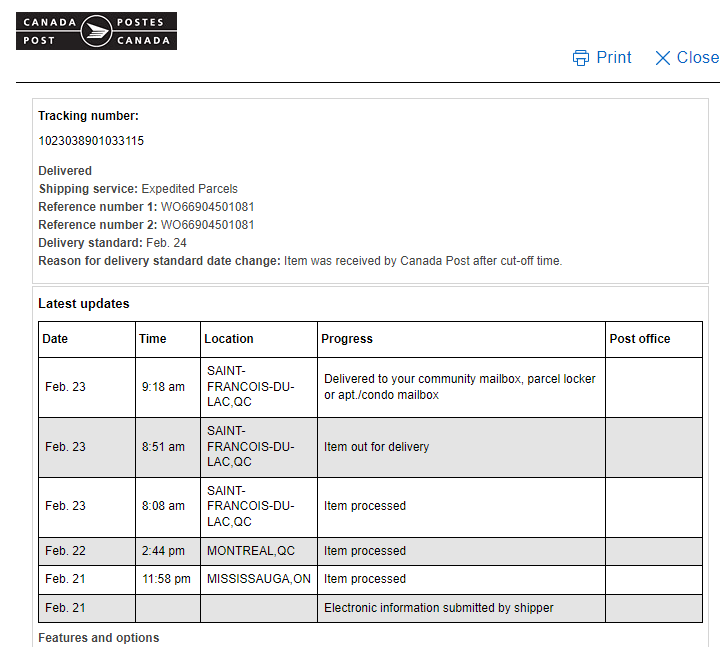The width and height of the screenshot is (728, 647).
Task: Click the MISSISSAUGA,ON location cell
Action: pos(259,579)
